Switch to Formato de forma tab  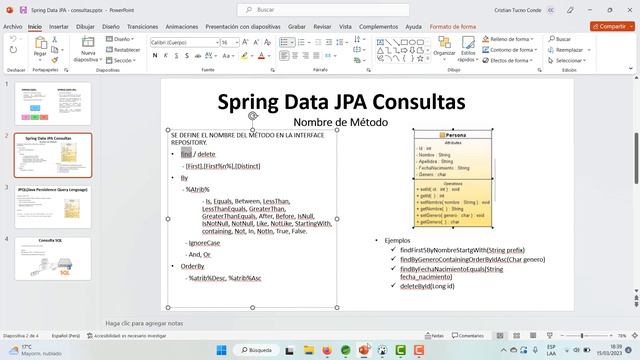point(453,27)
